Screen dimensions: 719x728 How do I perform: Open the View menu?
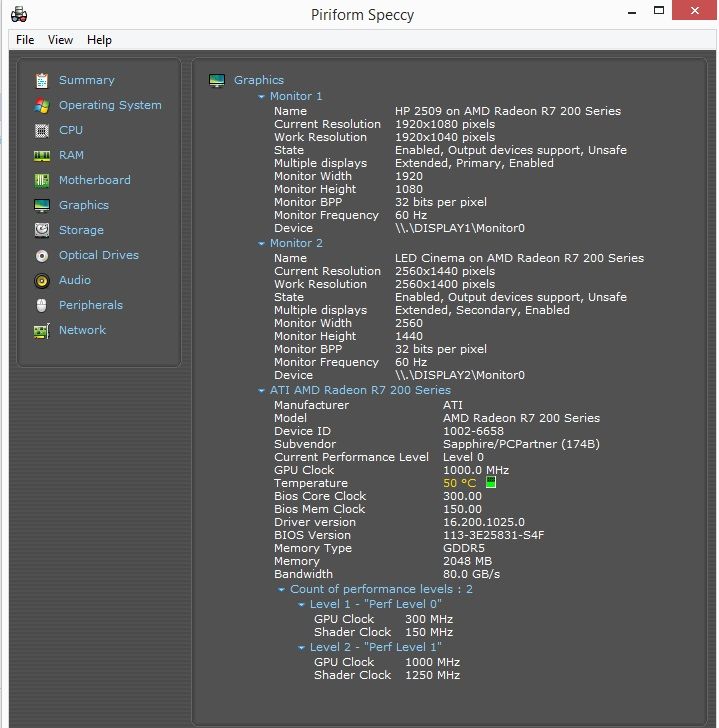(60, 40)
